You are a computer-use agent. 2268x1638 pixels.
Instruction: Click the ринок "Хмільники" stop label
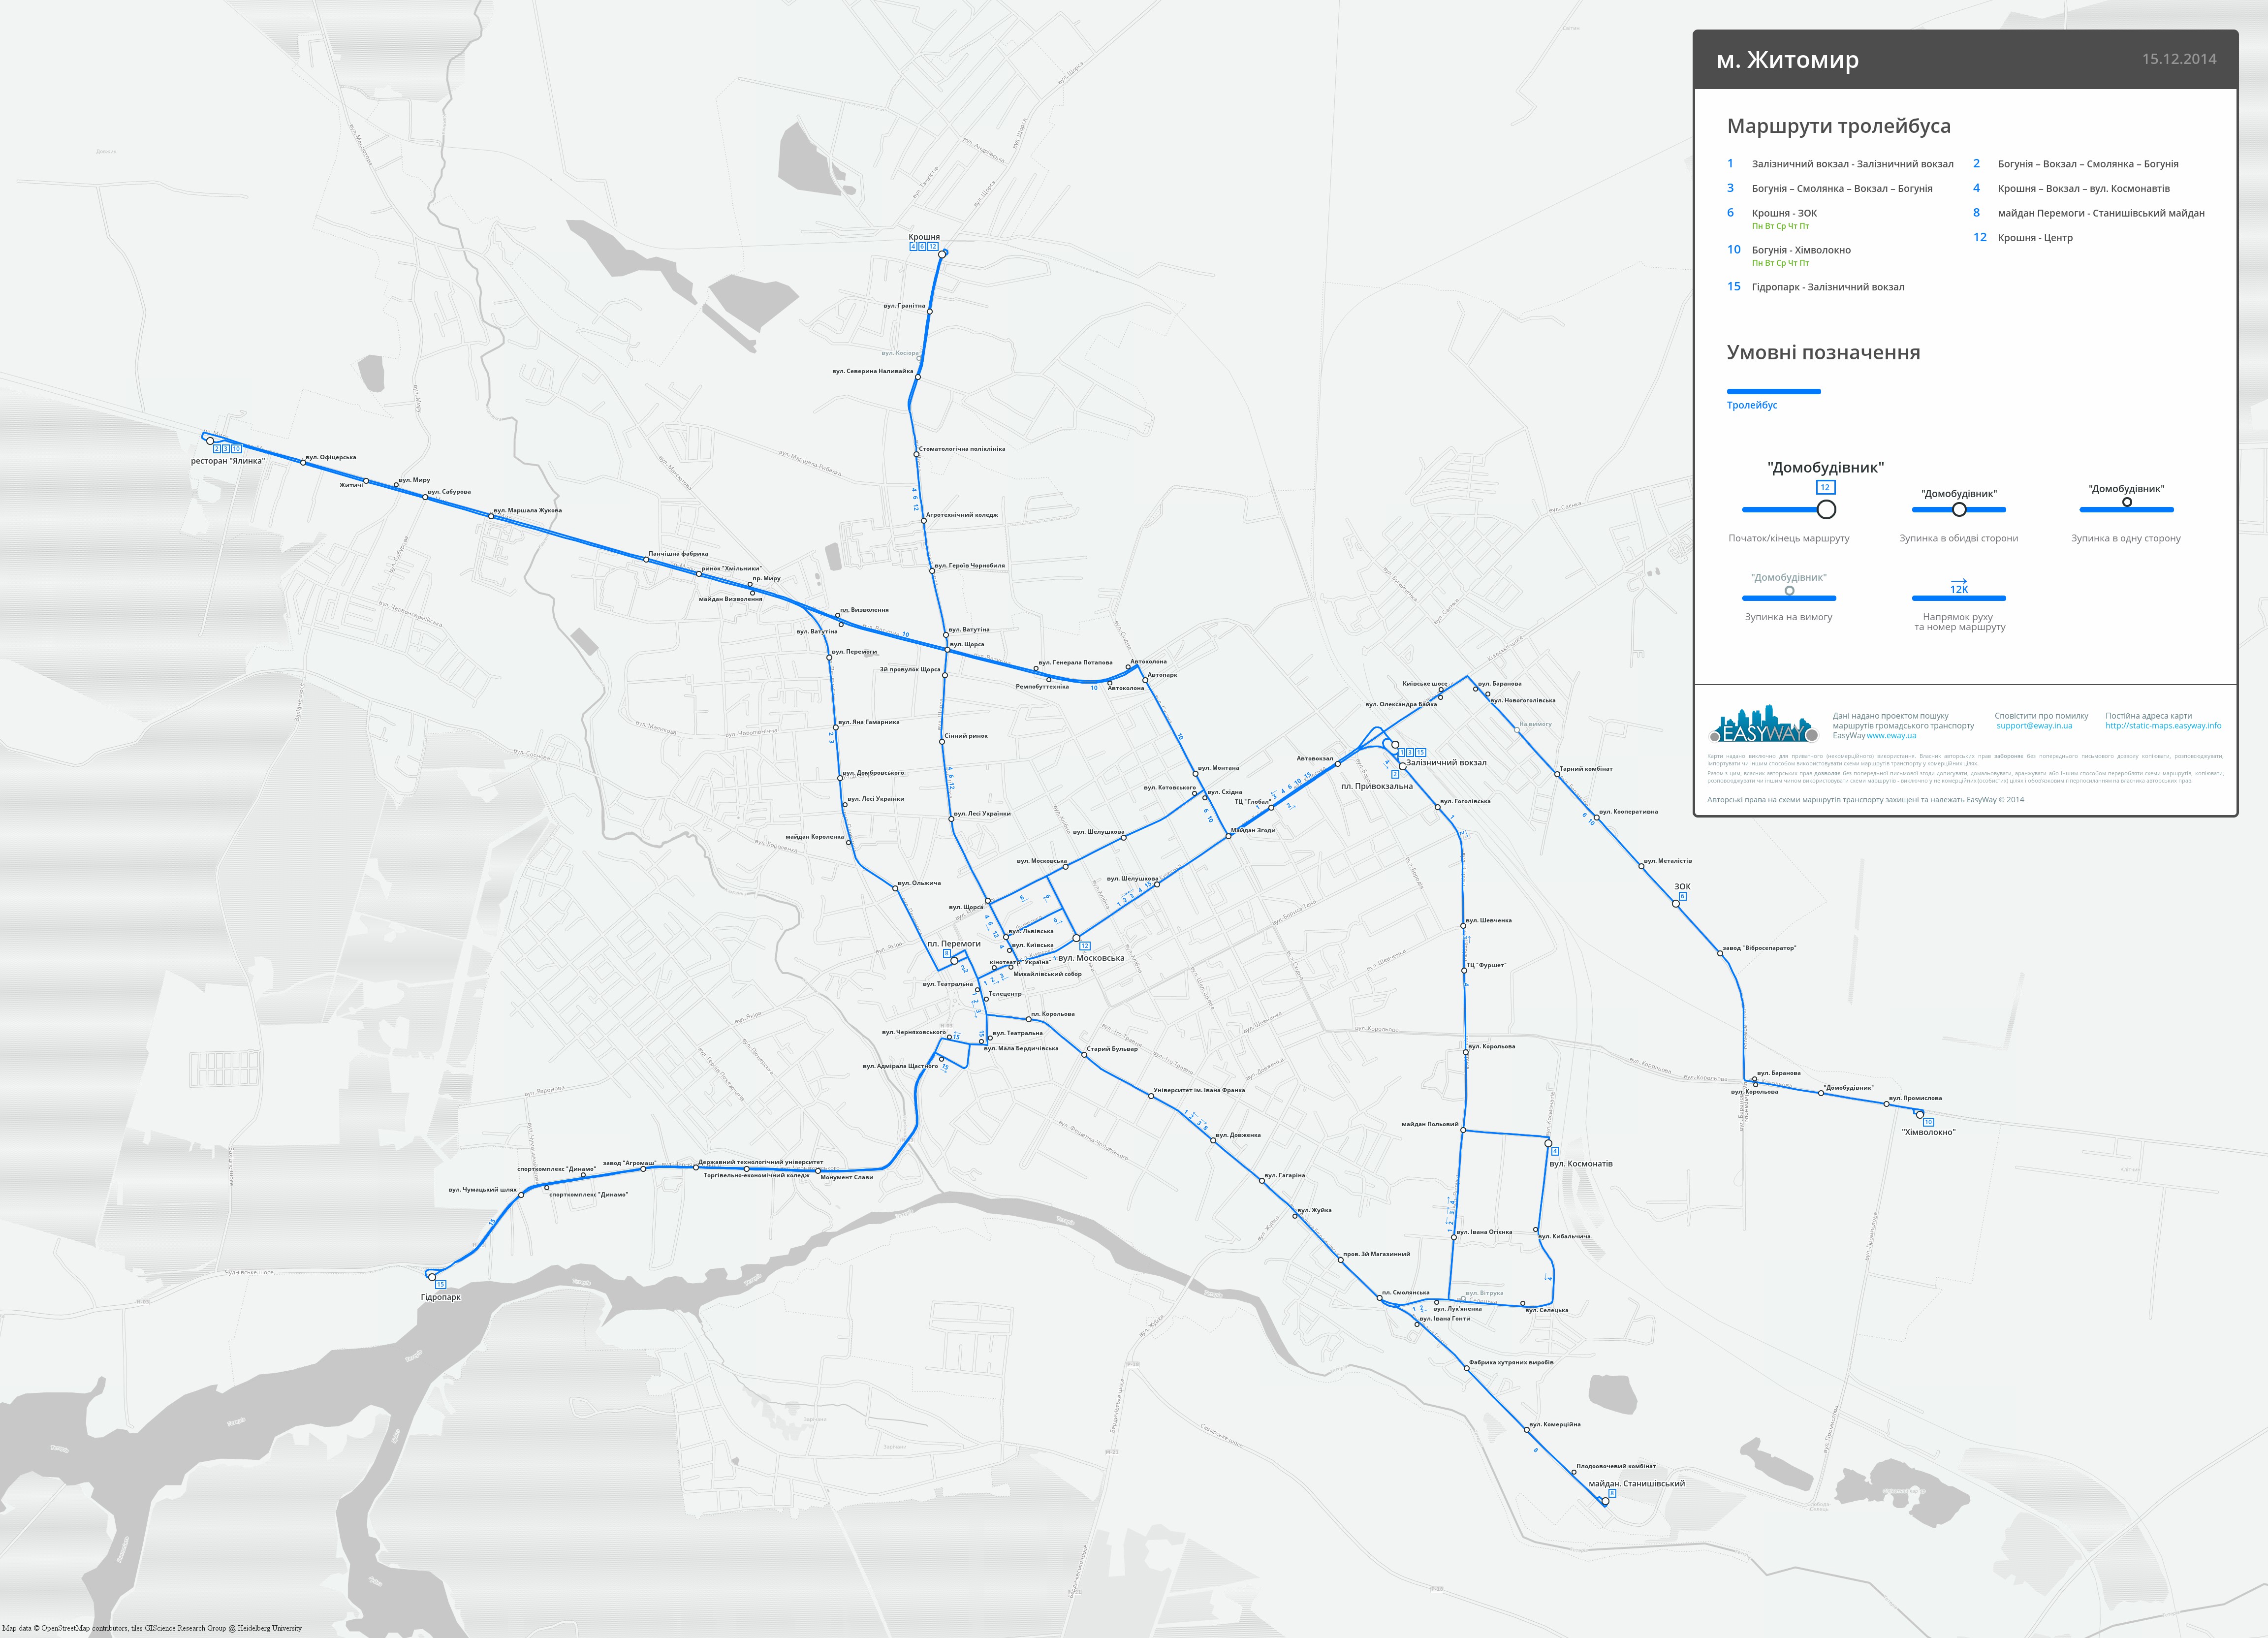731,568
